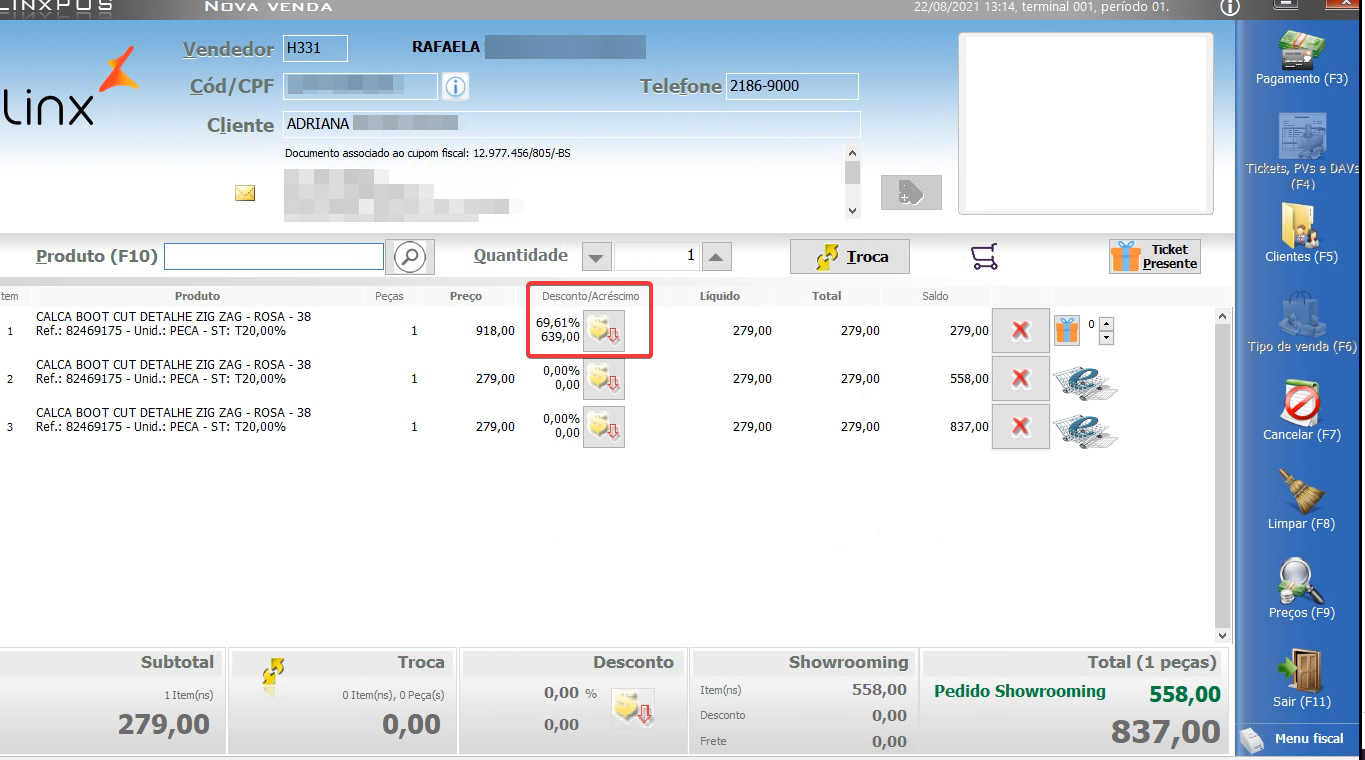Remove item 2 with the red X

1020,378
